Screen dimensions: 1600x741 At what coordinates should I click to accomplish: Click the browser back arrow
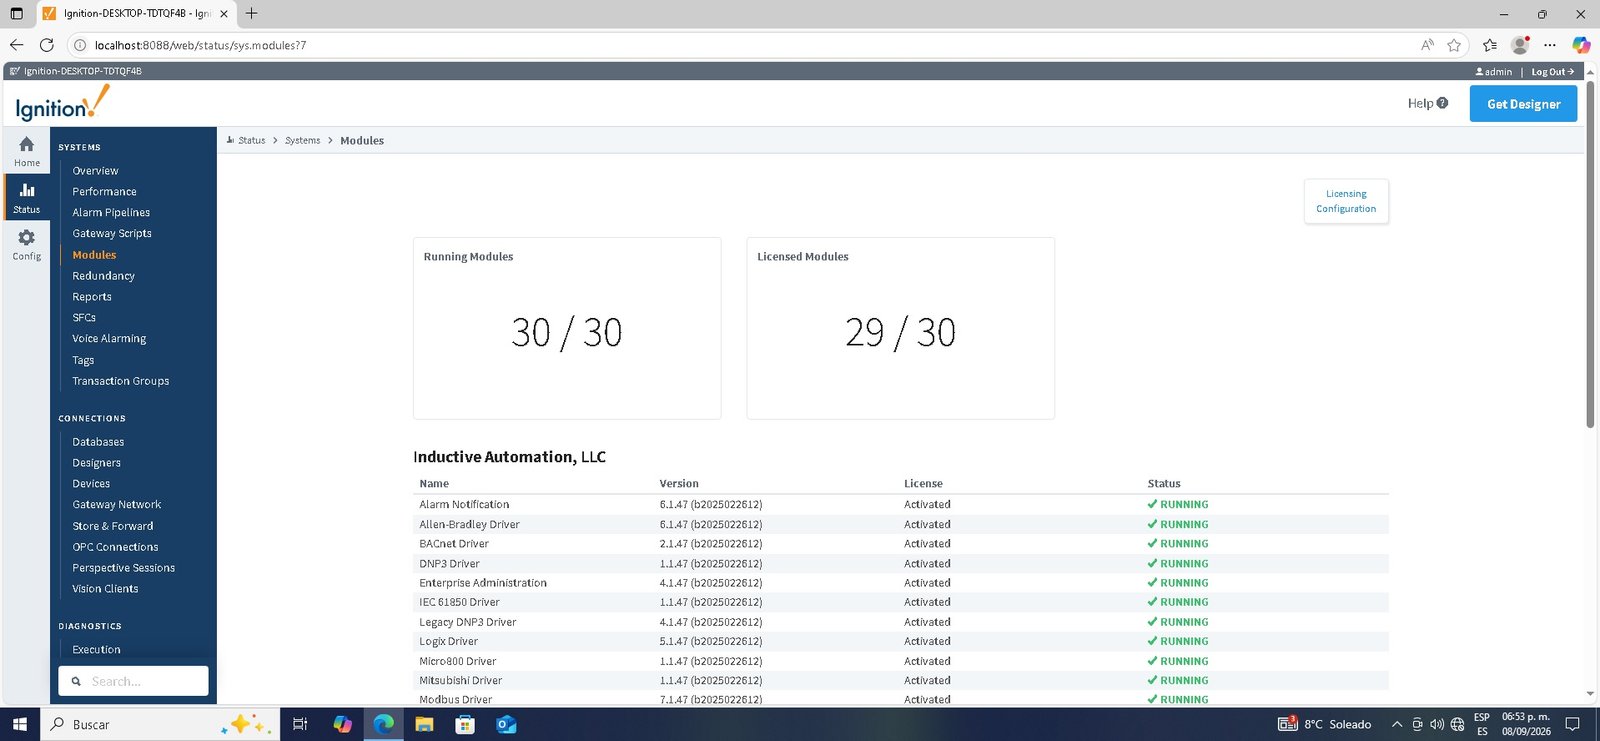click(x=16, y=45)
